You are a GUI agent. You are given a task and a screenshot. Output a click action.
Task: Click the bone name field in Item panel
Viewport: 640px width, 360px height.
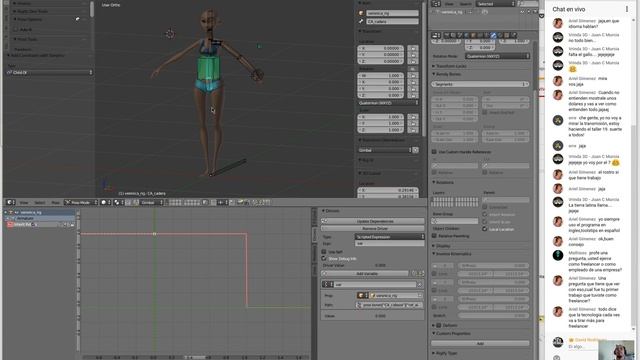tap(392, 21)
